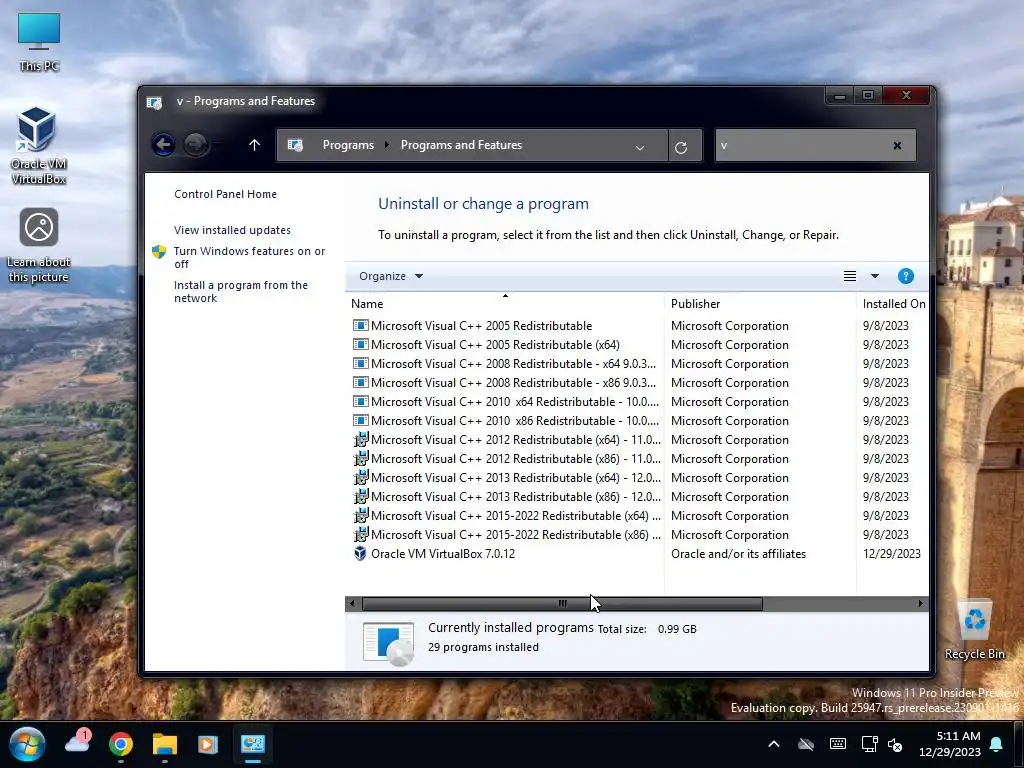The image size is (1024, 768).
Task: Click the Visual C++ 2012 (x64) installer icon
Action: [x=360, y=440]
